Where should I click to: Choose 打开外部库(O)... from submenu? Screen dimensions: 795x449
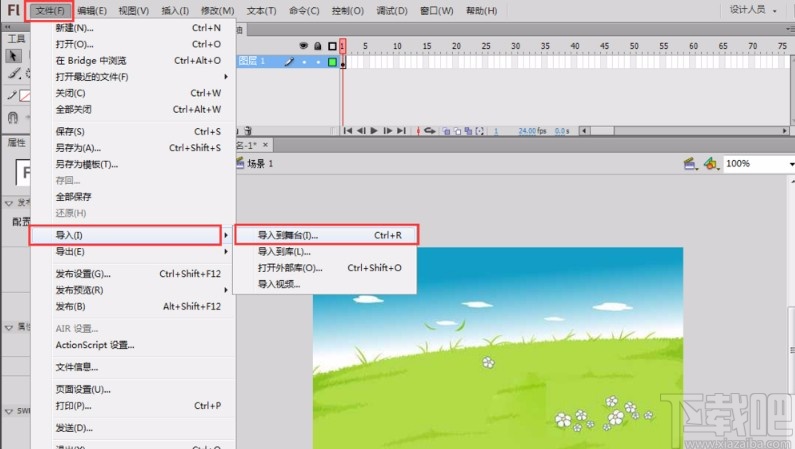[324, 268]
